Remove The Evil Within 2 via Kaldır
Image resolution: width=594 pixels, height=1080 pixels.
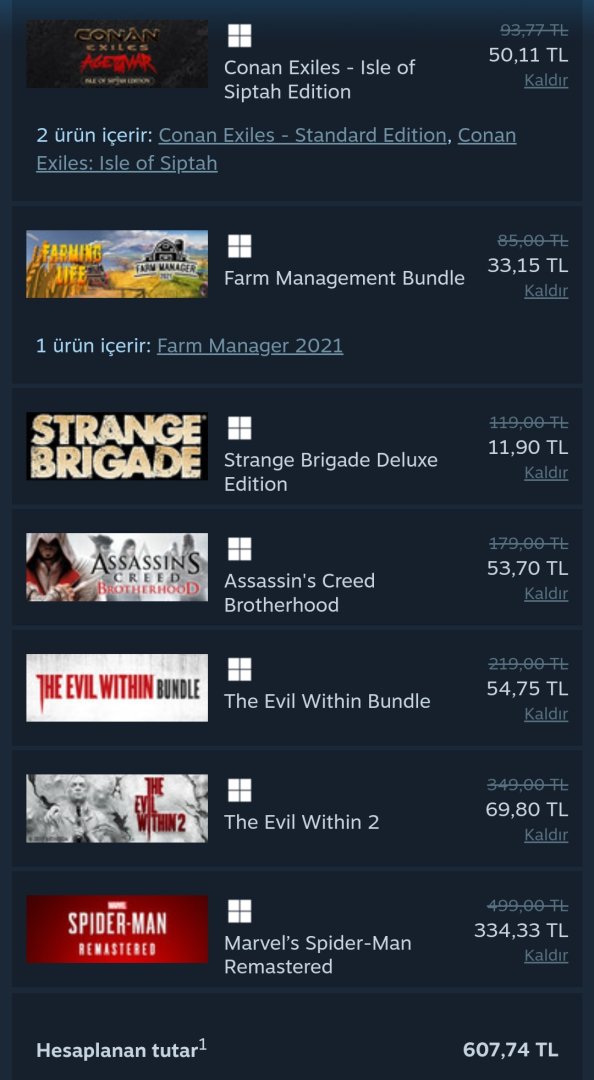[x=546, y=835]
